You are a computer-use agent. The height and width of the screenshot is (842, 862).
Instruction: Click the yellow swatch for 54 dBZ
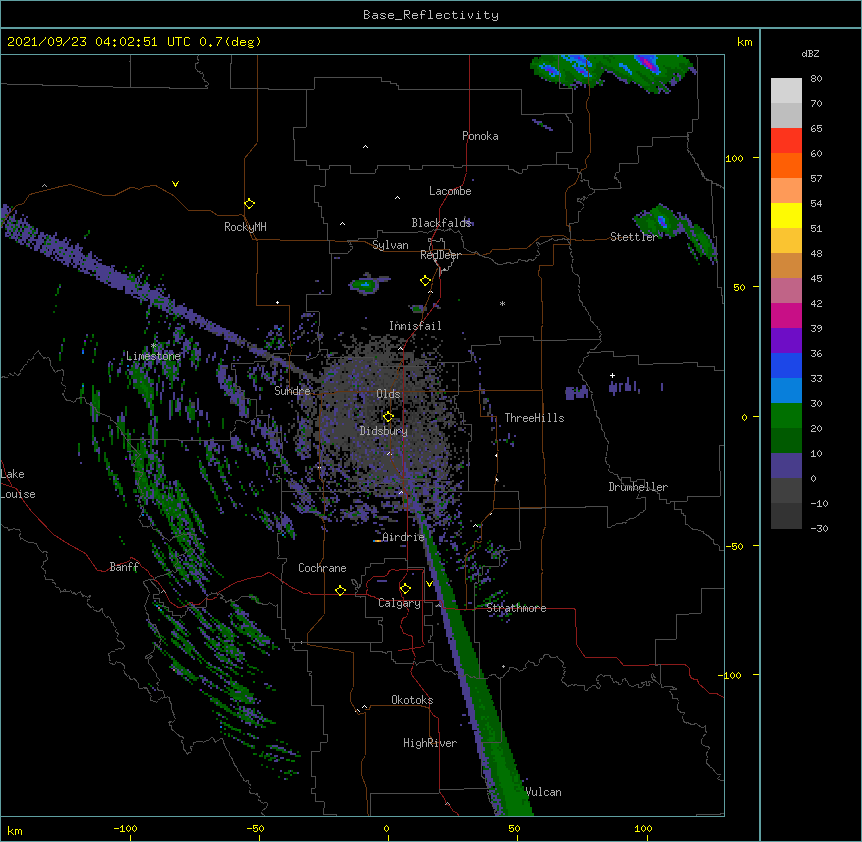(x=786, y=215)
